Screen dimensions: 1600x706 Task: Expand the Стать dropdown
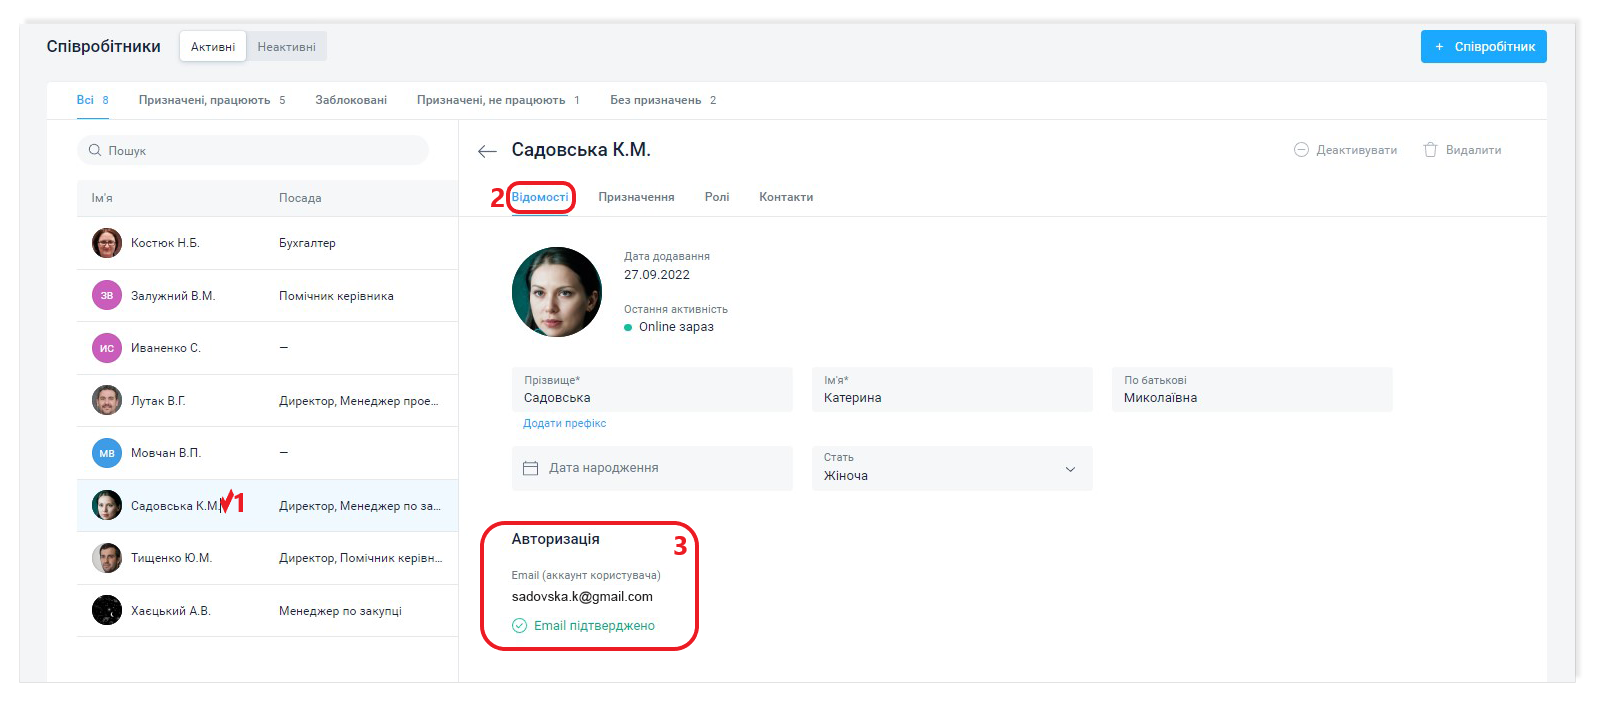point(1069,469)
